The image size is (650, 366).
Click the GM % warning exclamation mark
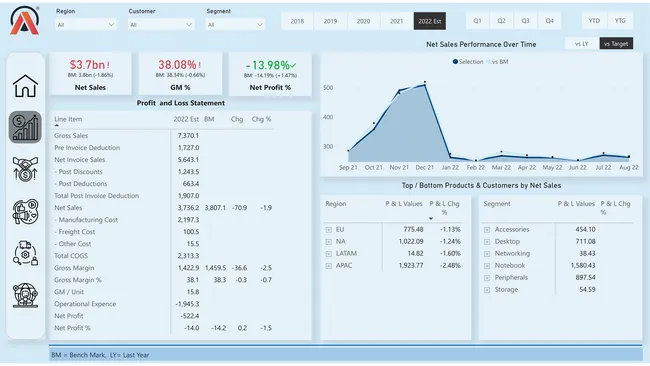(199, 65)
